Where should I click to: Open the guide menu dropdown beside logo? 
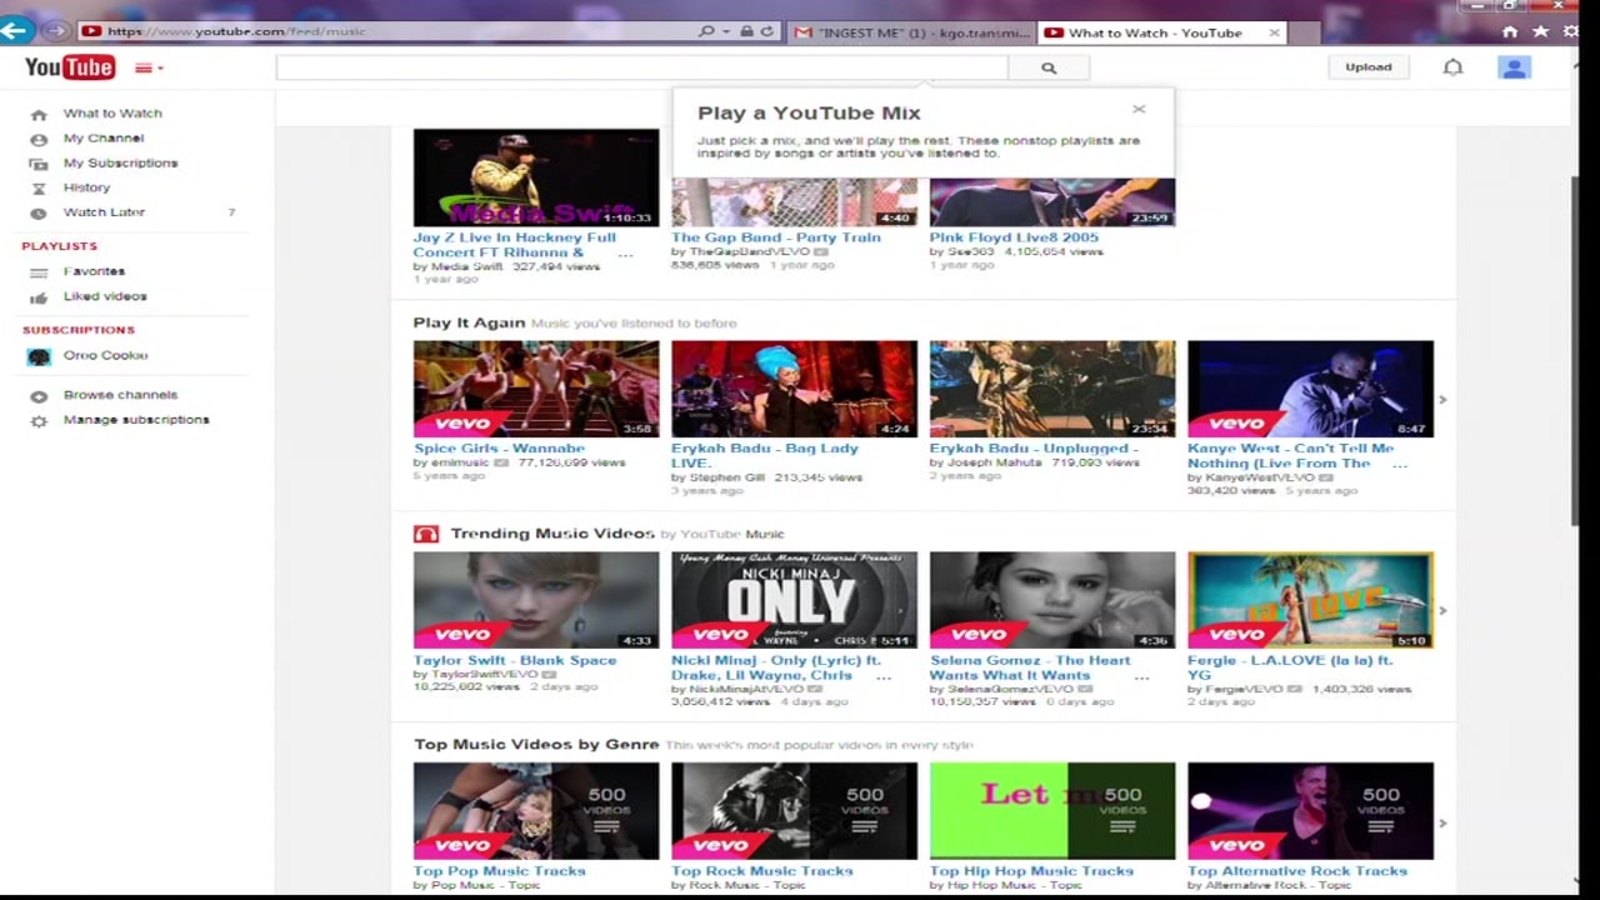[x=148, y=68]
